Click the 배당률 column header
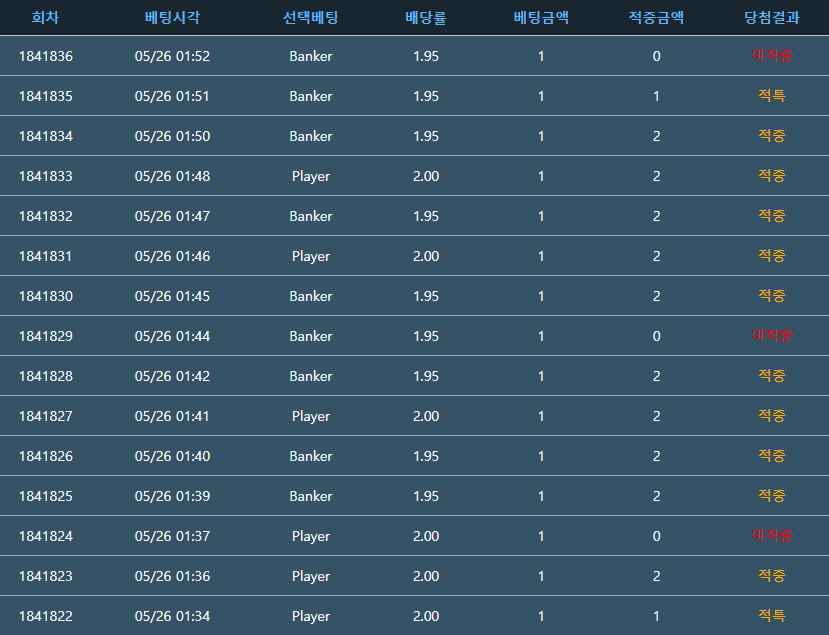The image size is (829, 635). (426, 17)
